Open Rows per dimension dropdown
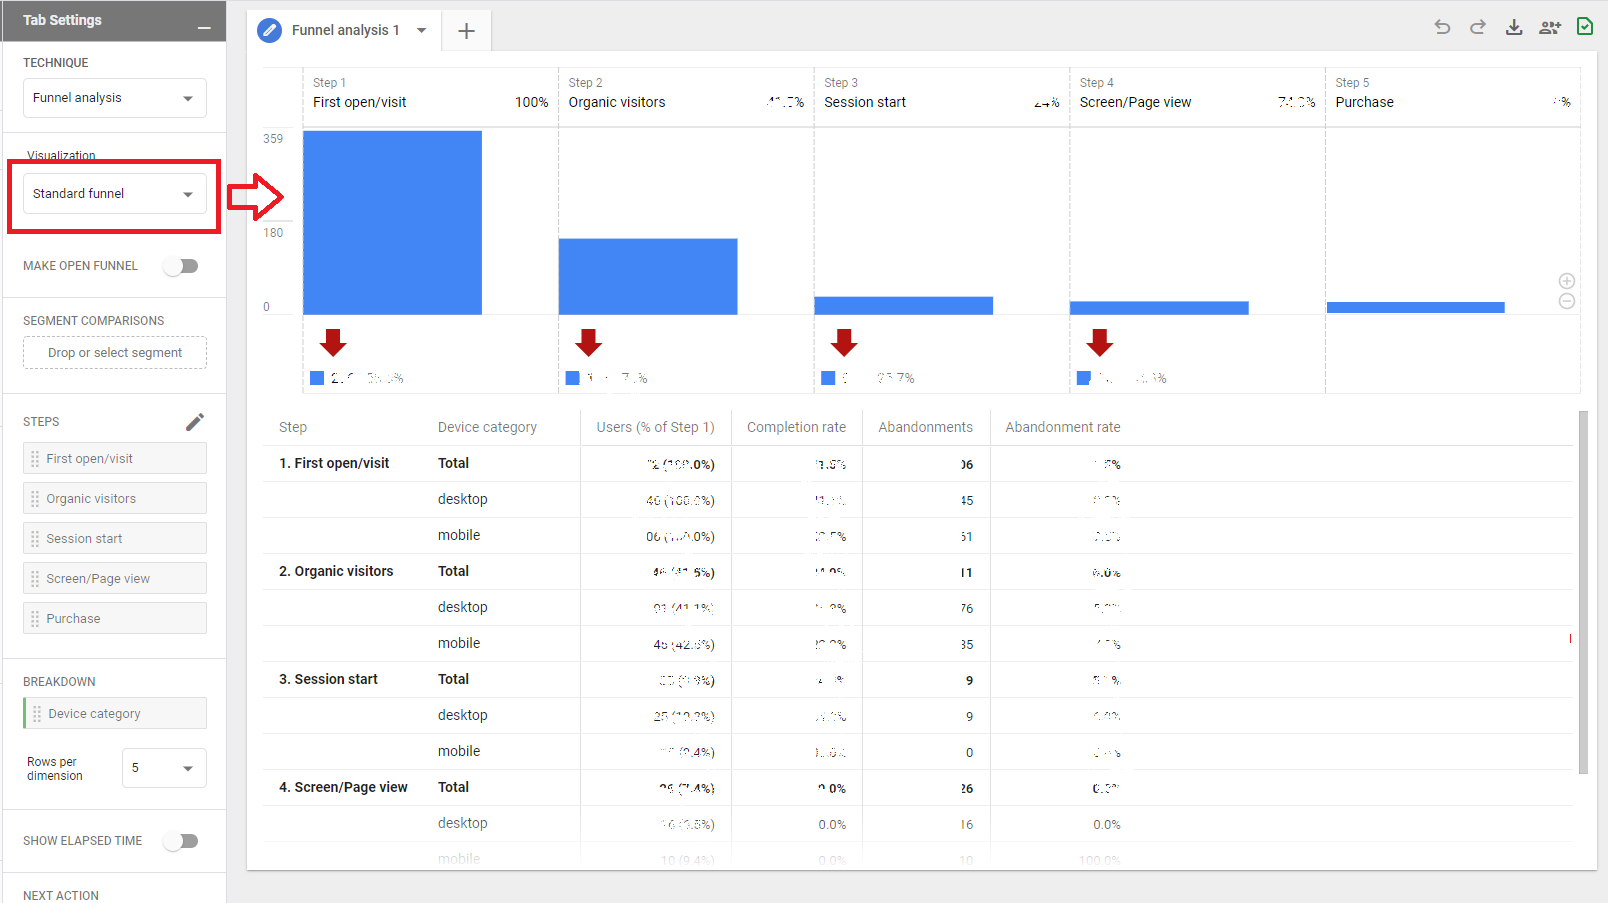This screenshot has height=903, width=1608. [164, 768]
